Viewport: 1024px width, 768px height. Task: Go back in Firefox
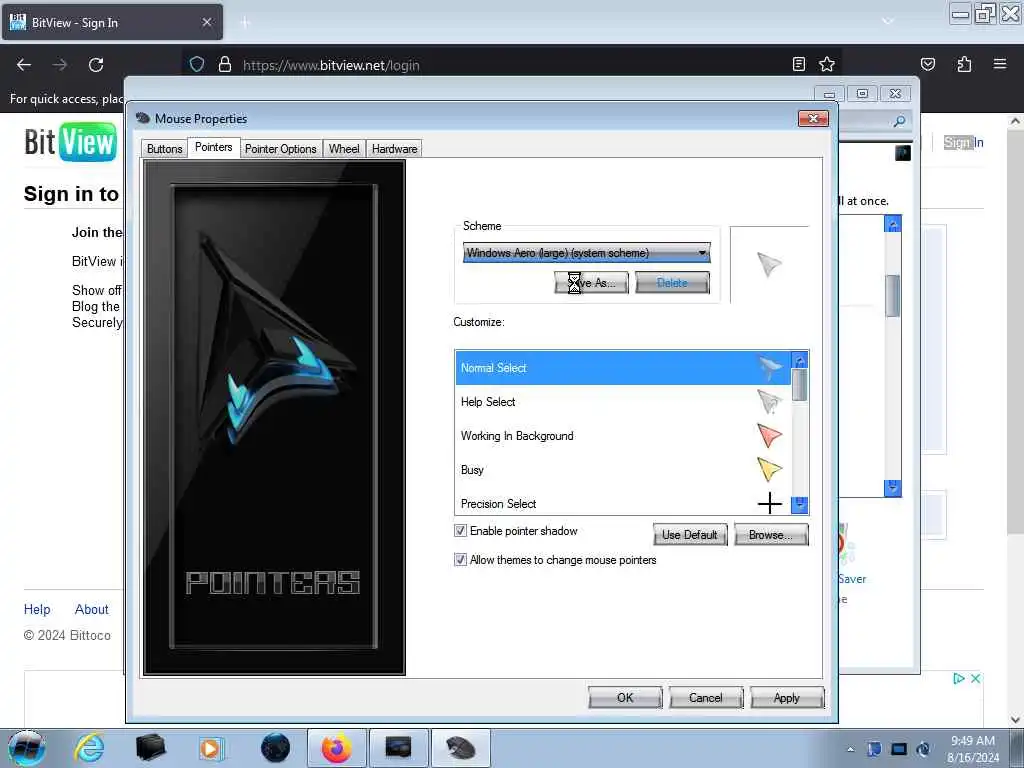pos(24,65)
